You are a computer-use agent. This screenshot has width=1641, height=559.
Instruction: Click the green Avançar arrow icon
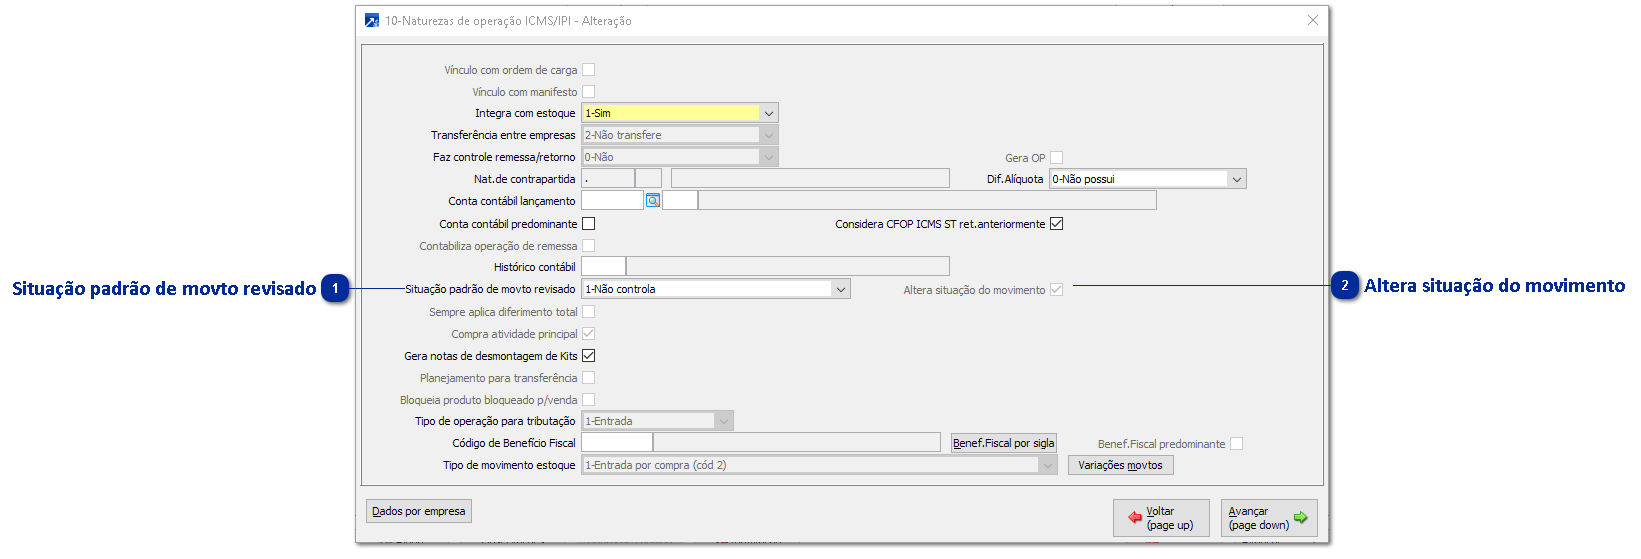[1300, 518]
